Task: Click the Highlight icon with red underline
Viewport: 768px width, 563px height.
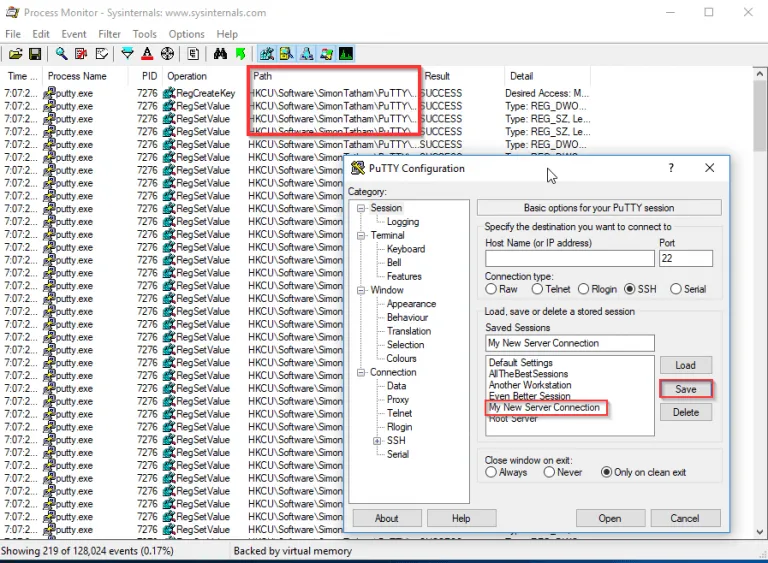Action: (x=147, y=54)
